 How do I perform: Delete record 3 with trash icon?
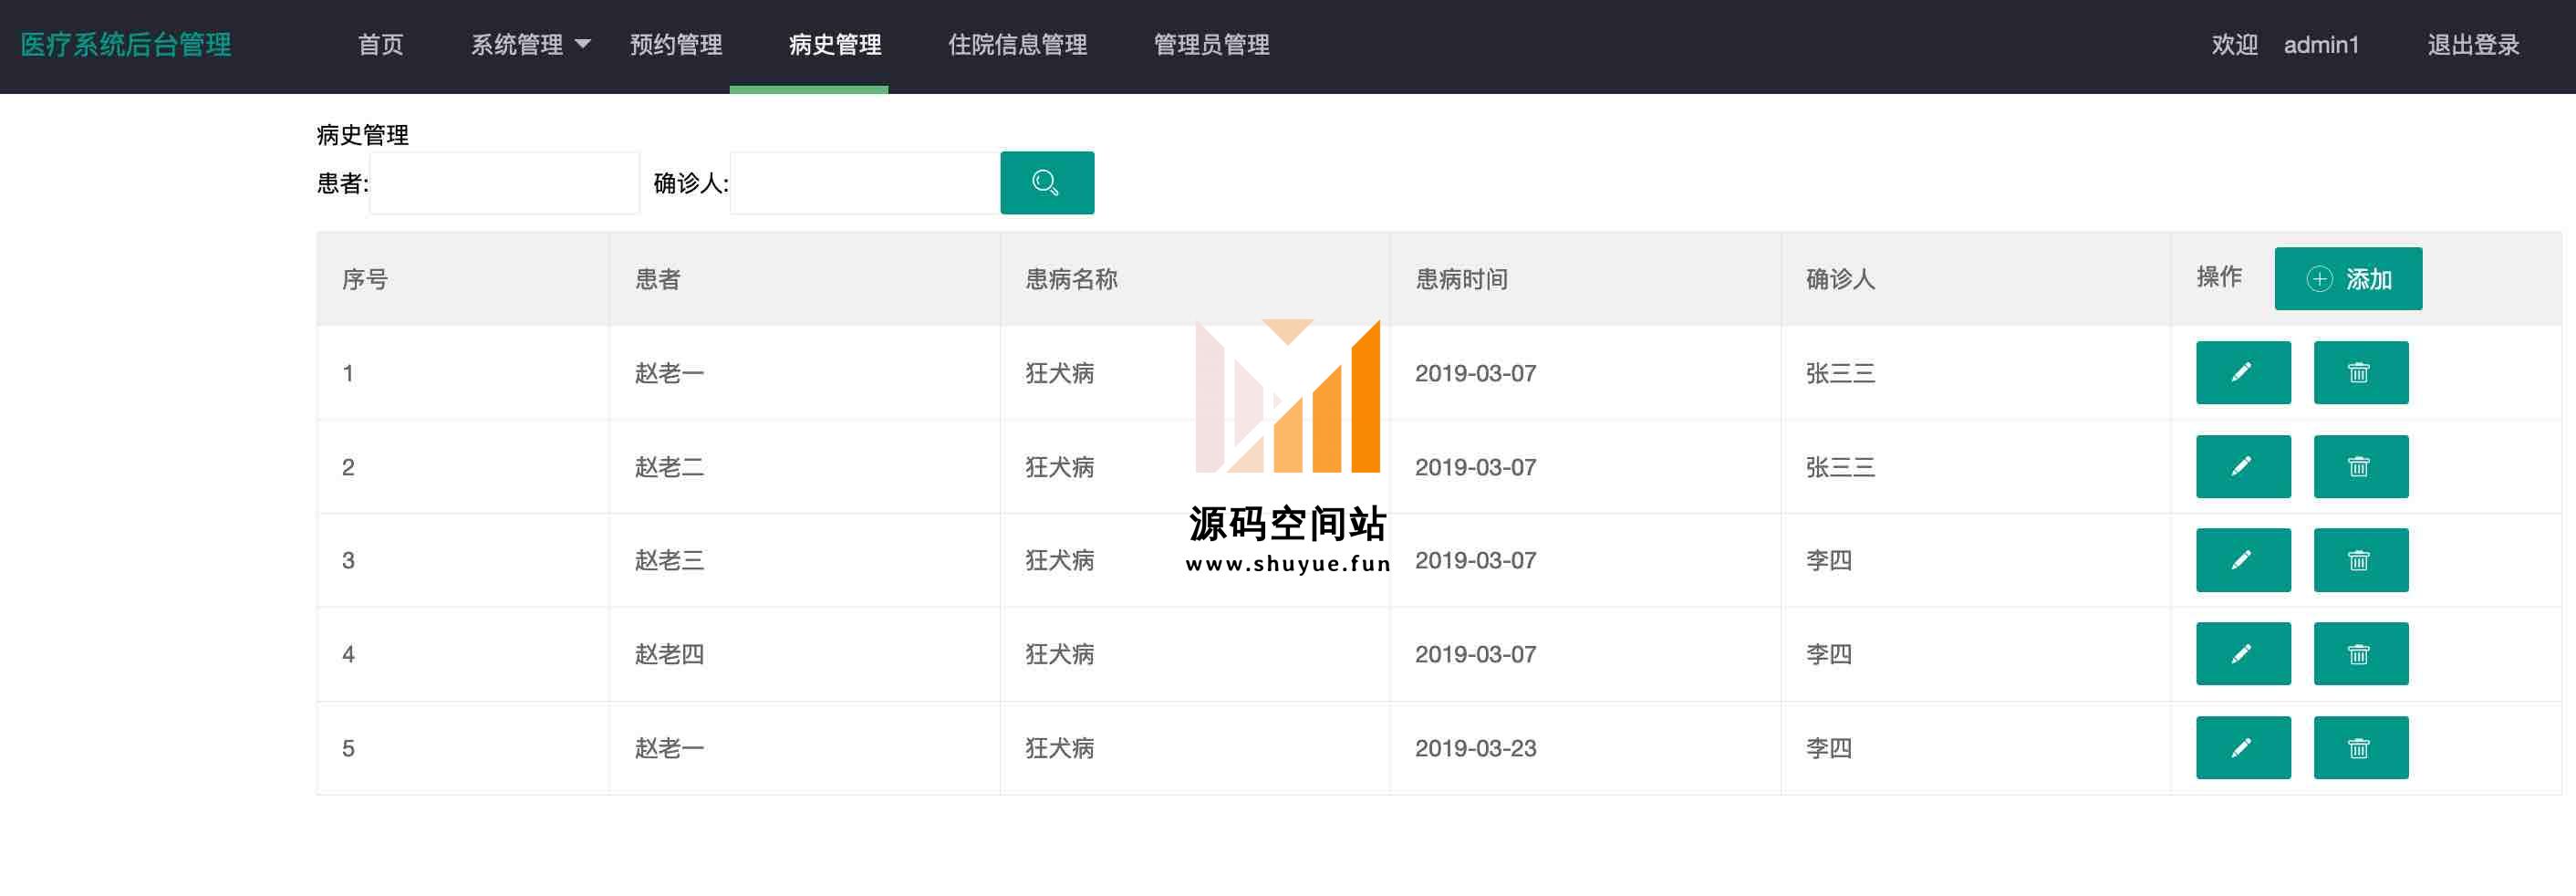click(2360, 560)
